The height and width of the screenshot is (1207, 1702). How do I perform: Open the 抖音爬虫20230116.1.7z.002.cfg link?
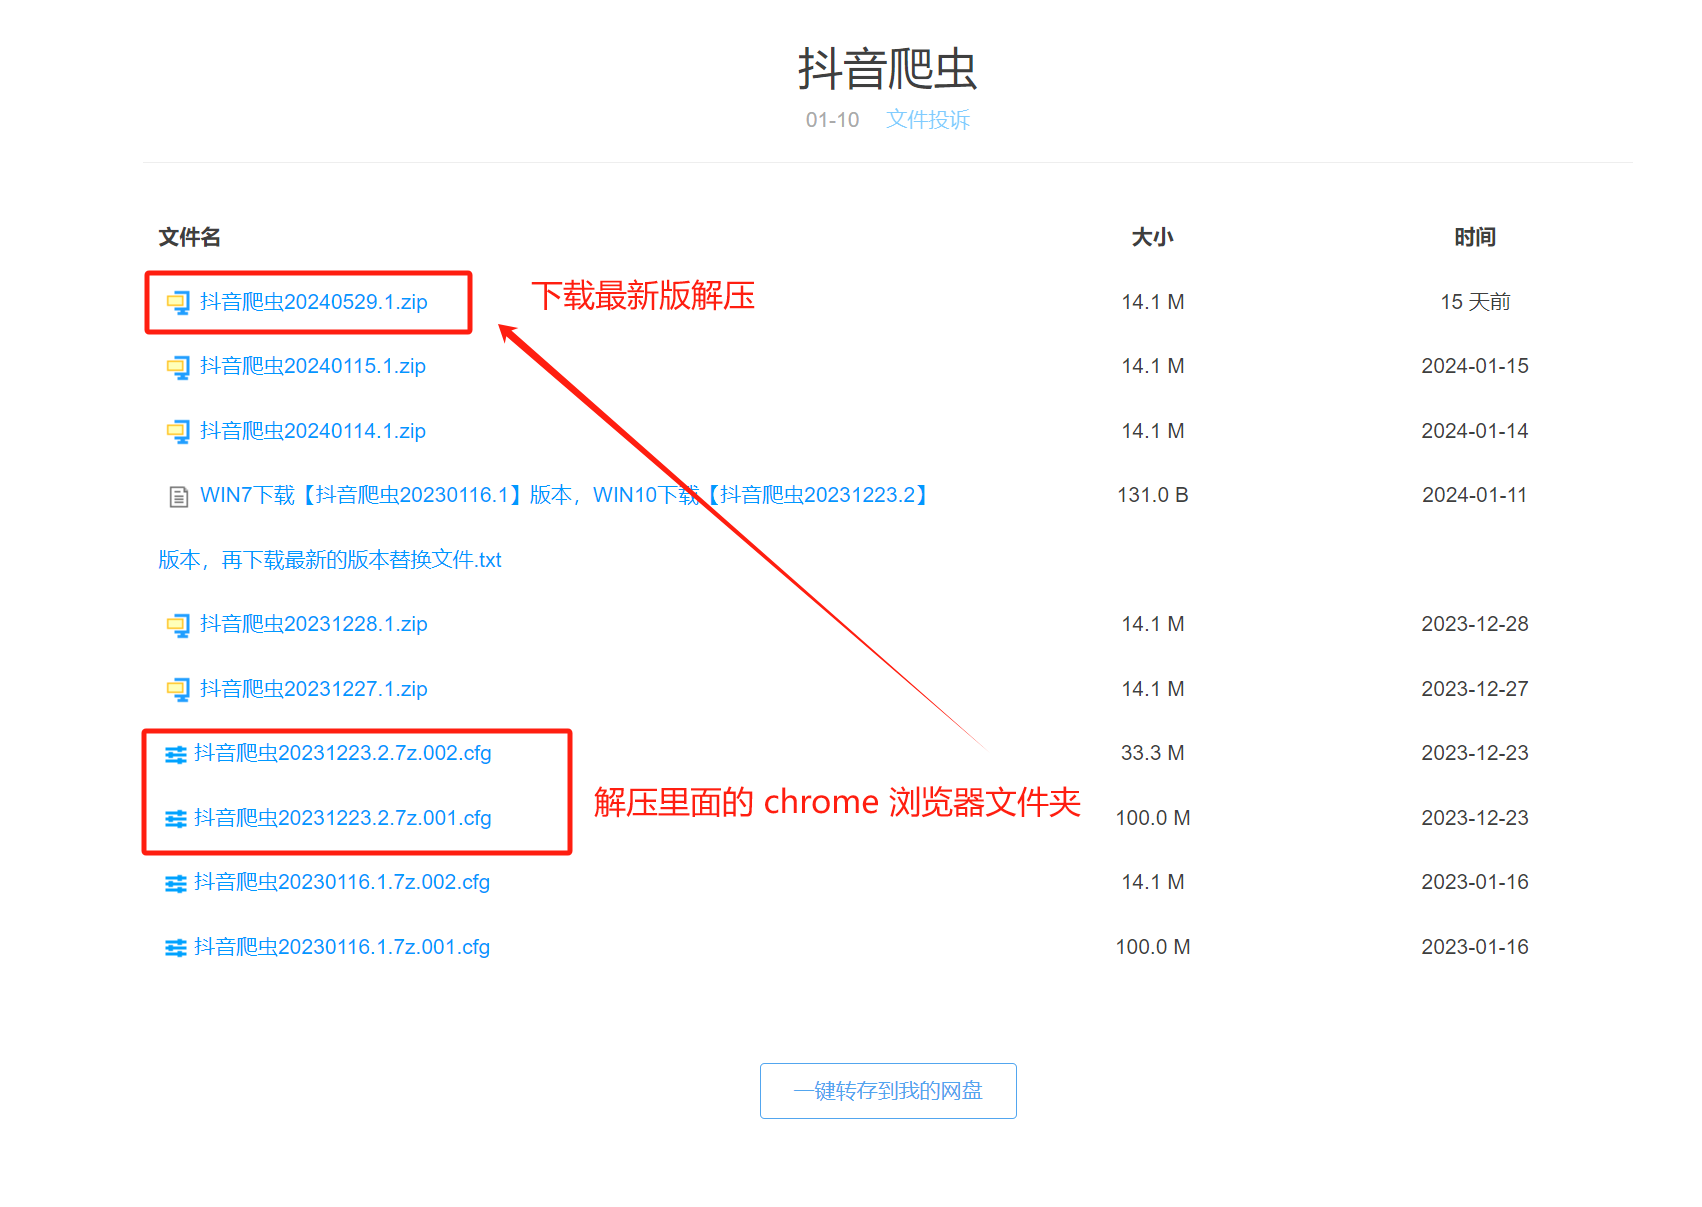[x=342, y=882]
